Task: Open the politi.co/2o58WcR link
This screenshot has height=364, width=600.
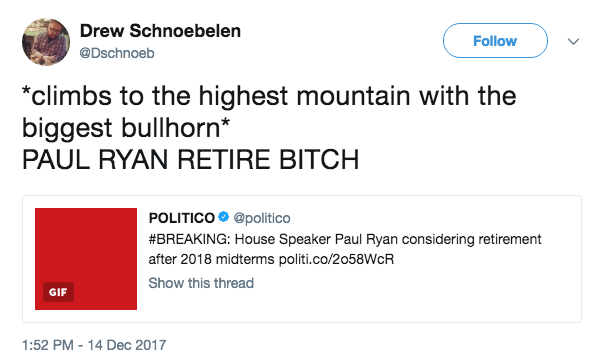Action: [336, 259]
